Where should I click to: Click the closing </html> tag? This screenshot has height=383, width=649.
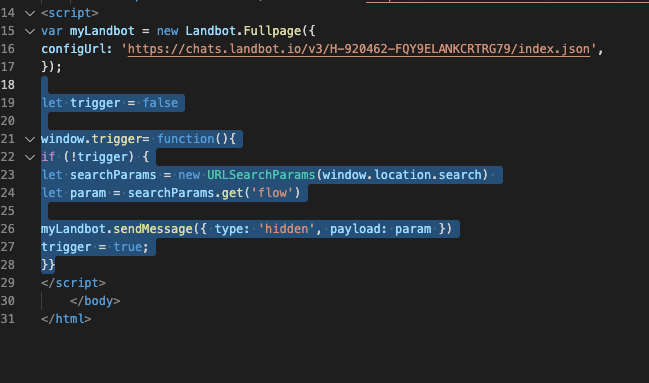click(x=66, y=319)
